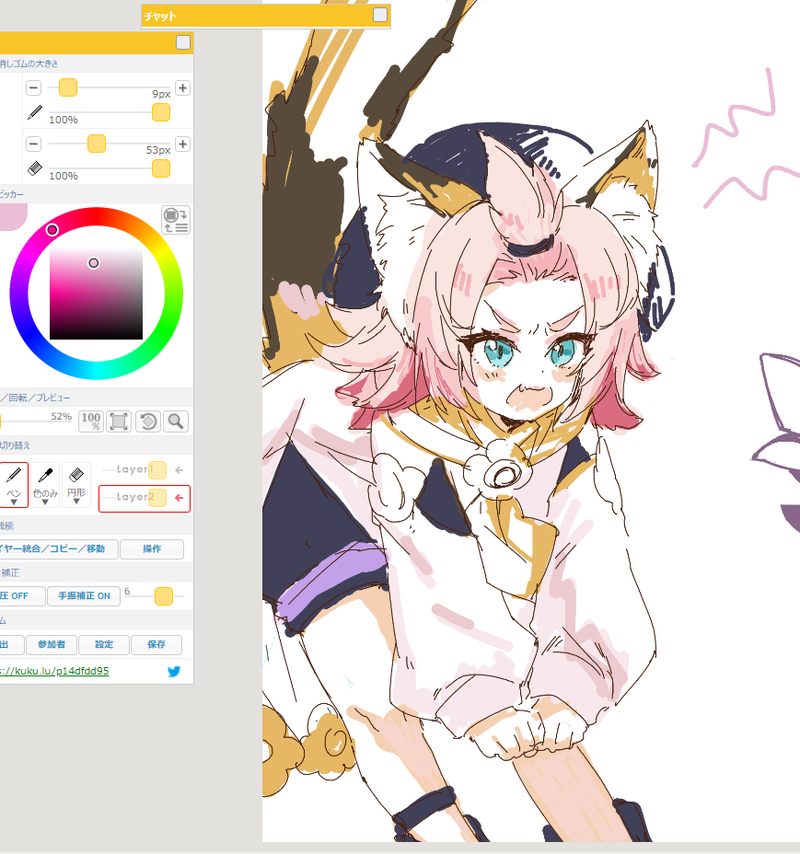Toggle the pen pressure OFF button

tap(22, 596)
